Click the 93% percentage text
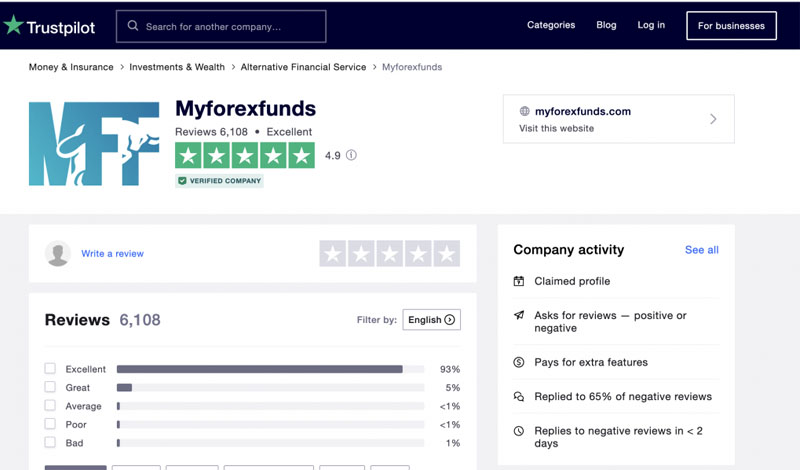This screenshot has height=470, width=800. coord(450,369)
